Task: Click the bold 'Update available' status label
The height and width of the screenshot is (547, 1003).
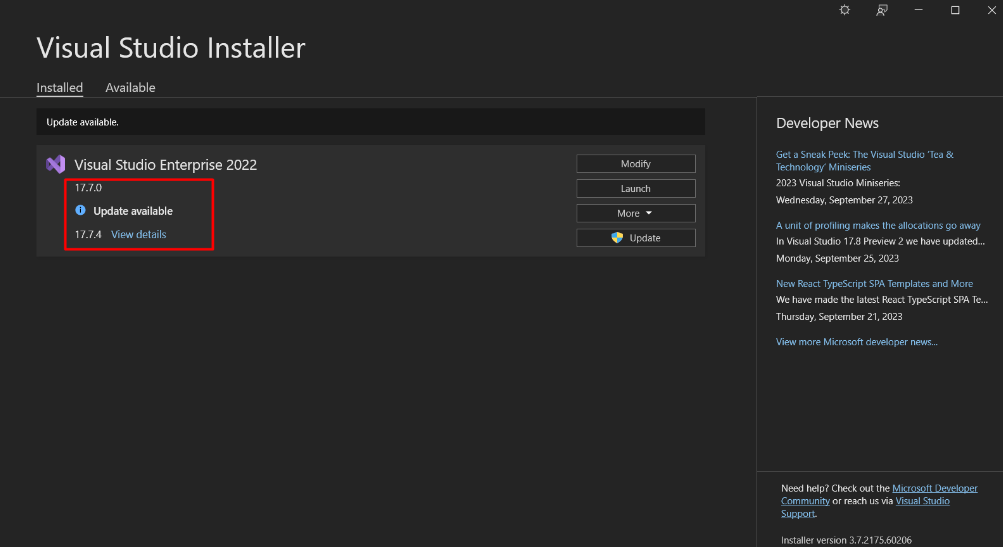Action: 133,210
